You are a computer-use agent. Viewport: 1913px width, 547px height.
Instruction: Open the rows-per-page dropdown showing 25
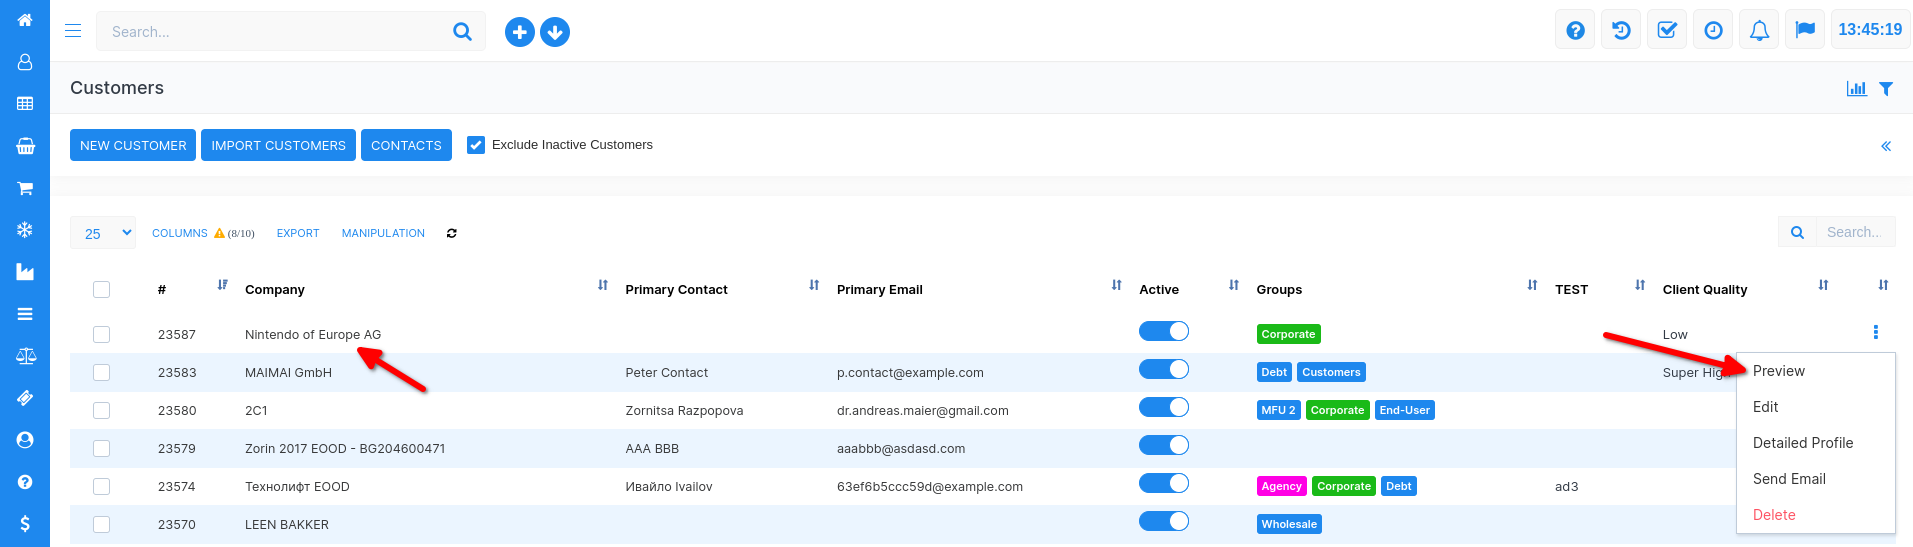(x=103, y=233)
